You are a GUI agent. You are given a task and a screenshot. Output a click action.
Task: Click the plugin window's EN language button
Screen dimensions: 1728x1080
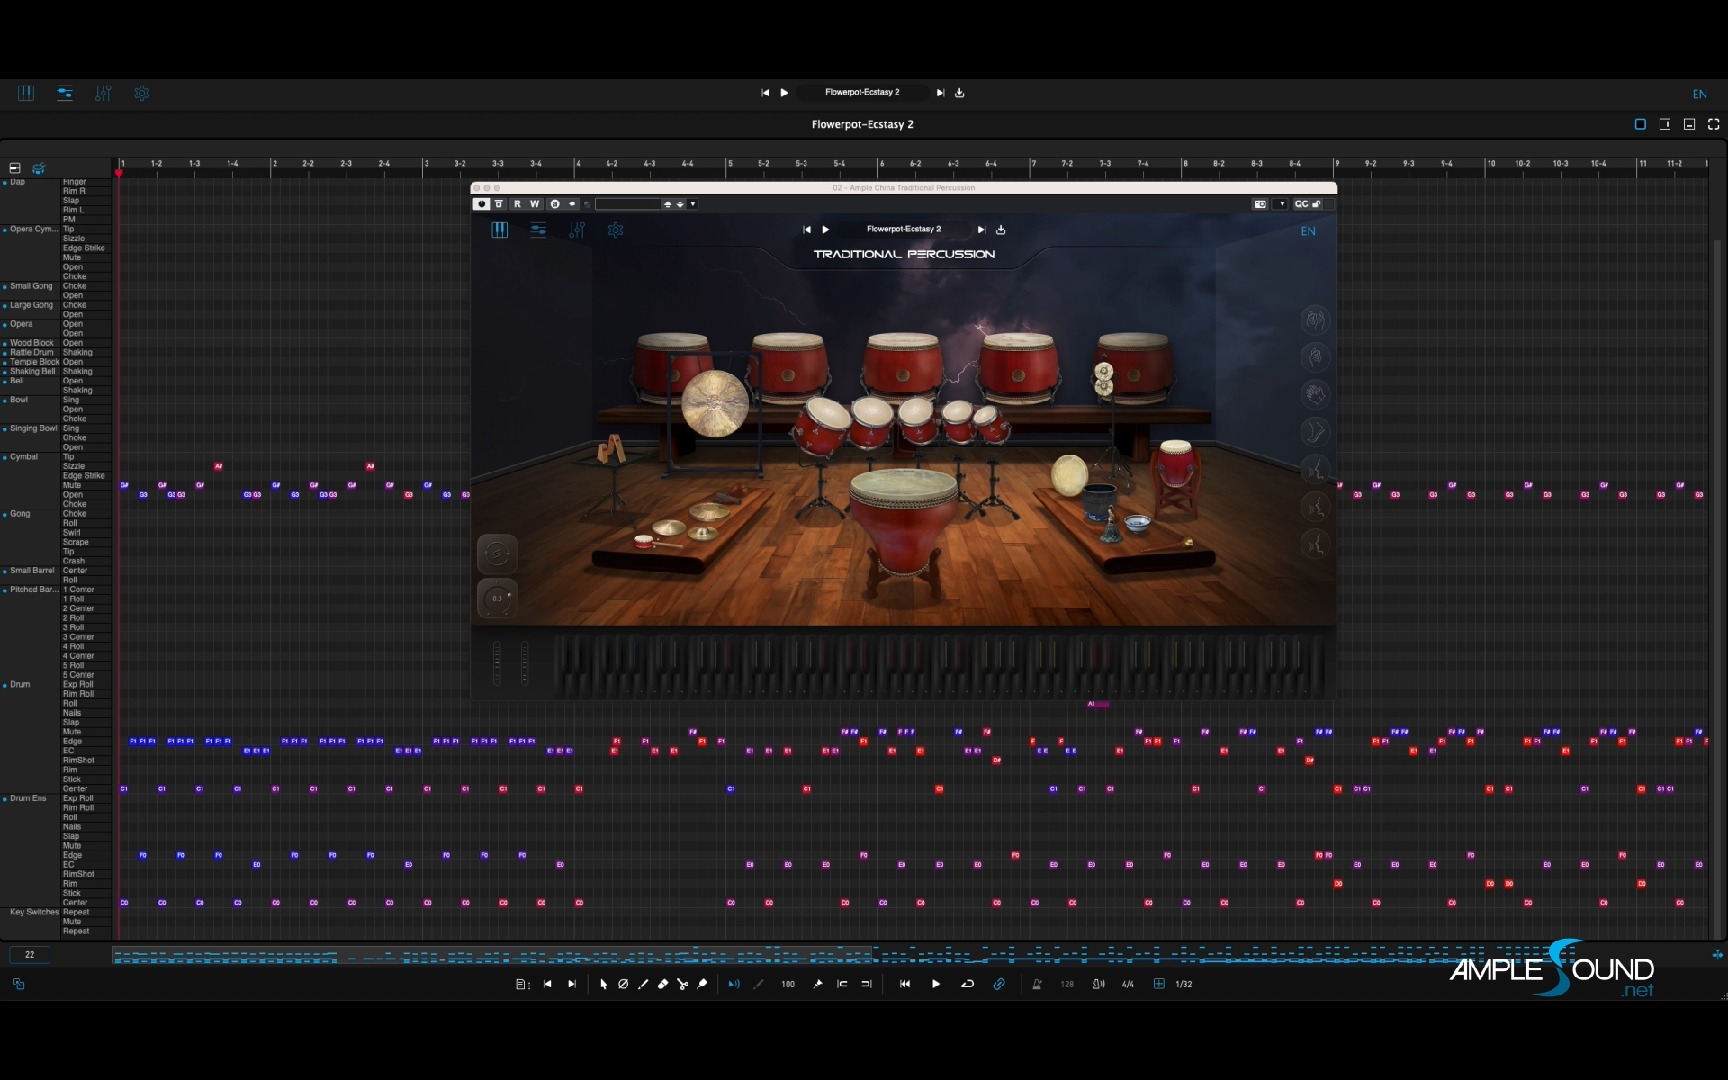1308,231
